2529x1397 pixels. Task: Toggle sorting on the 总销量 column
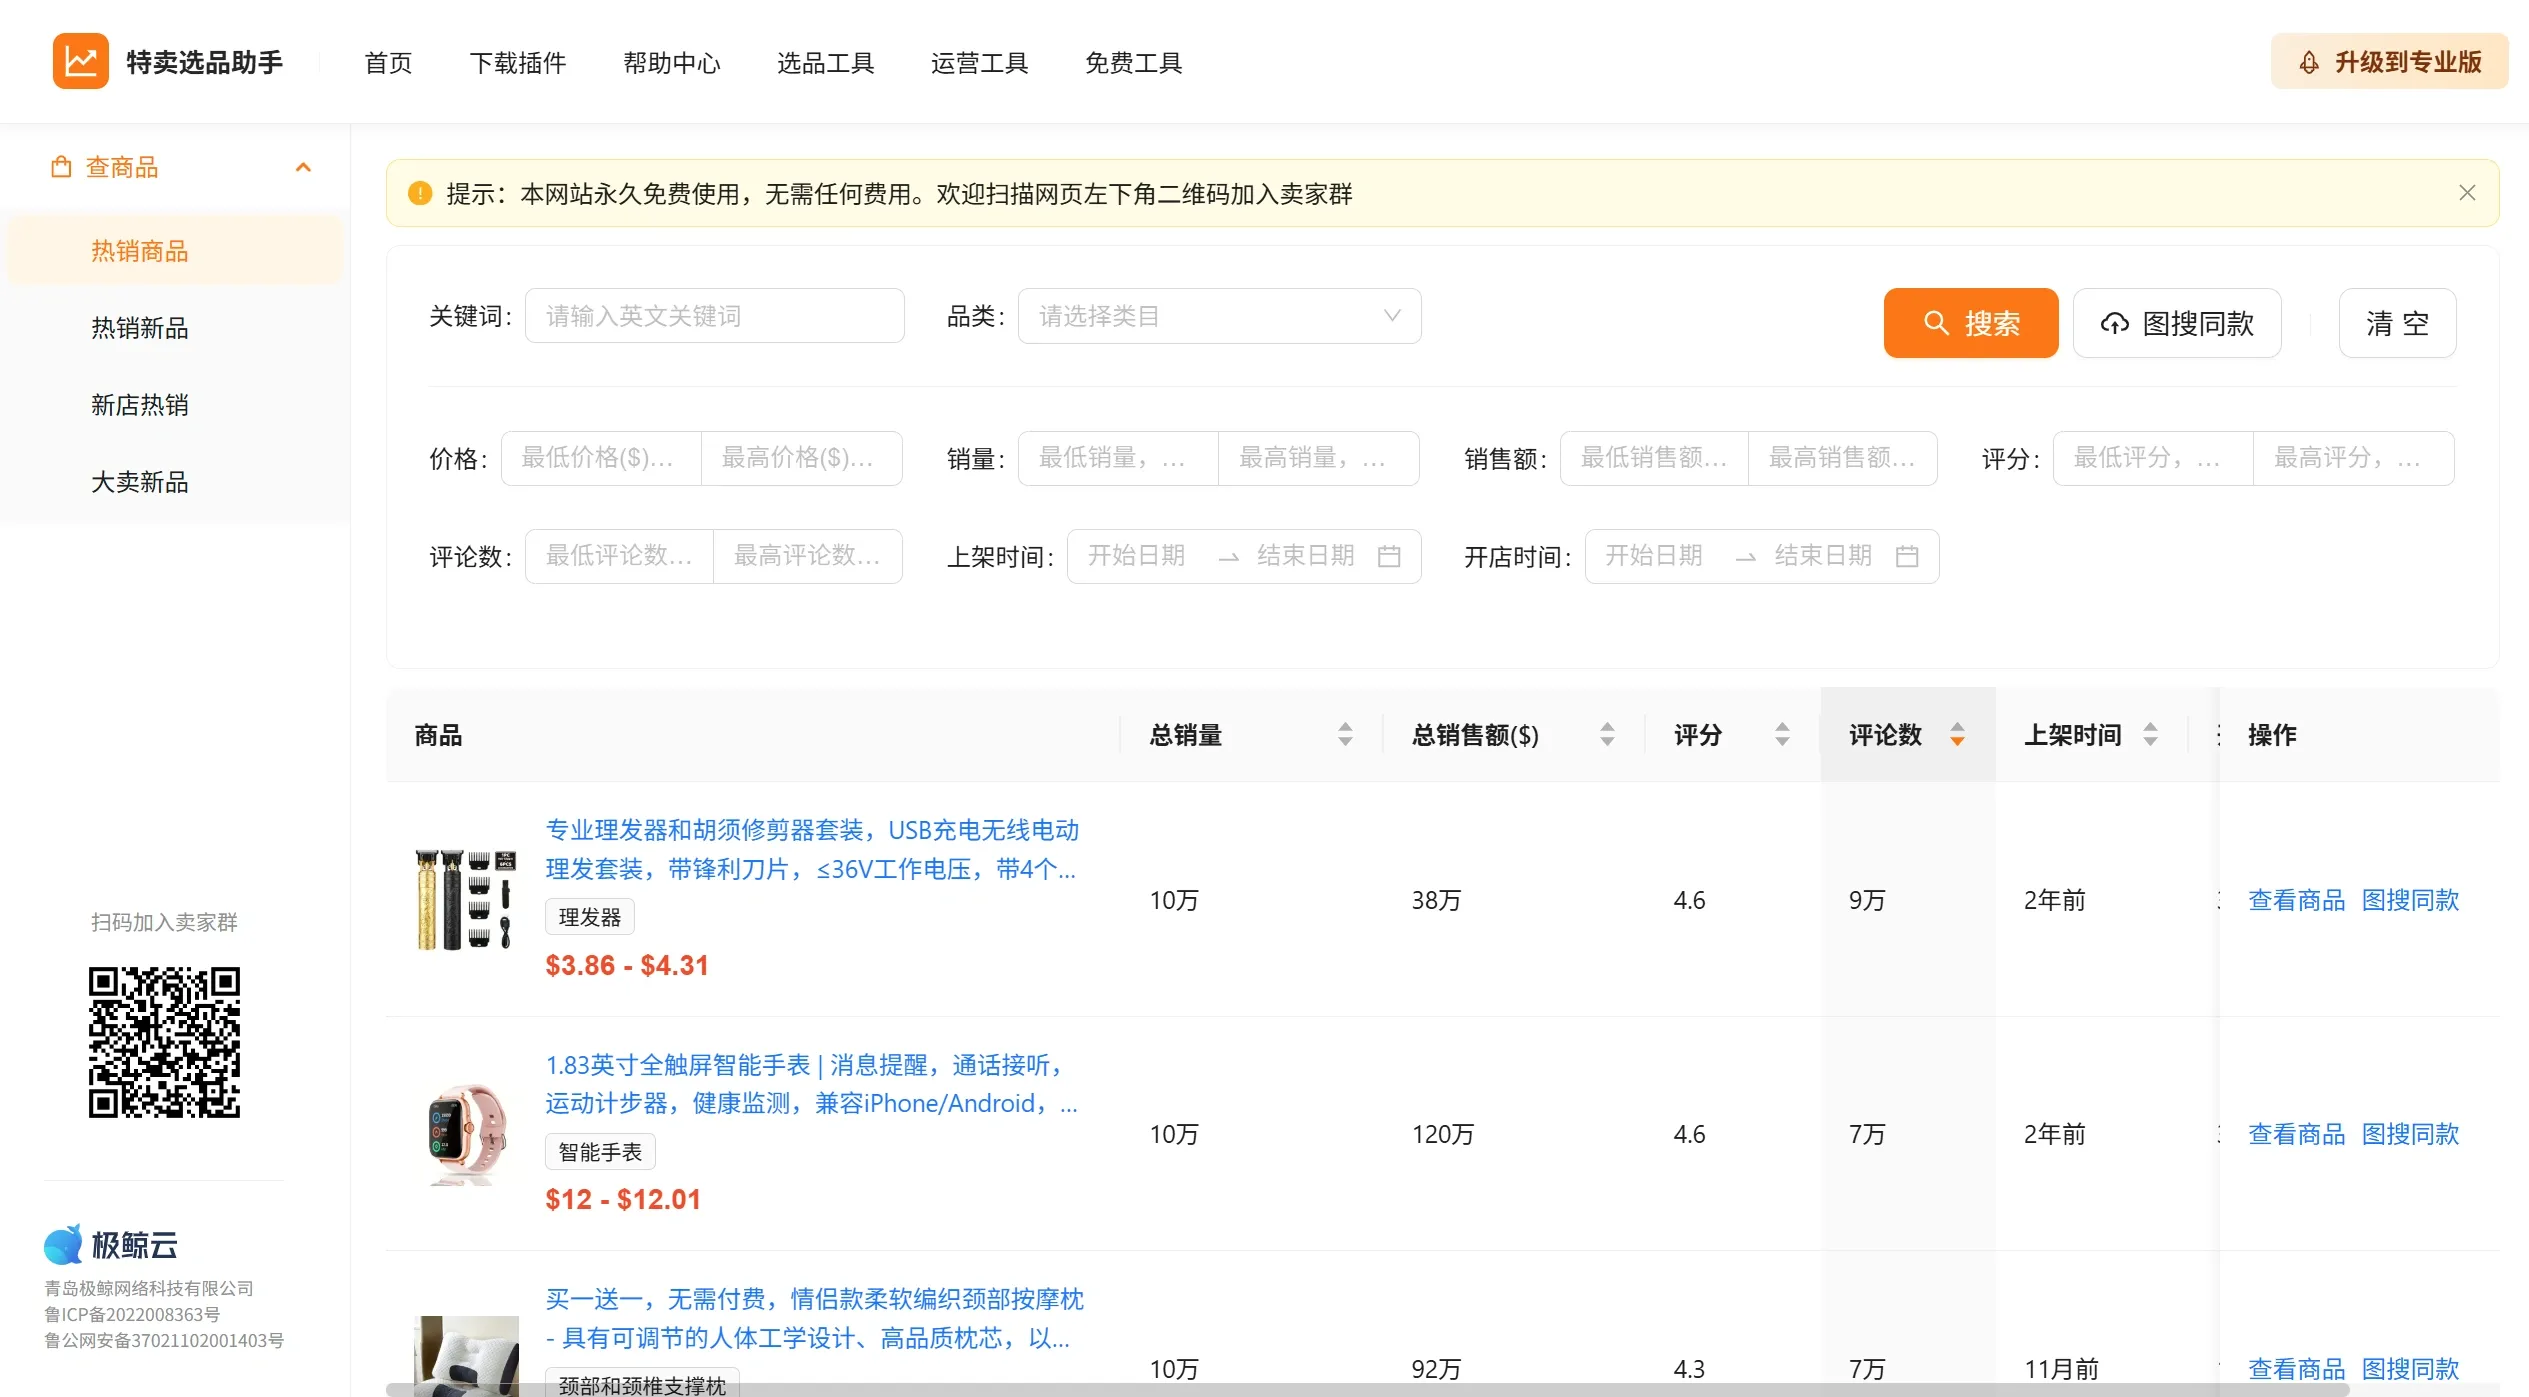click(x=1345, y=735)
